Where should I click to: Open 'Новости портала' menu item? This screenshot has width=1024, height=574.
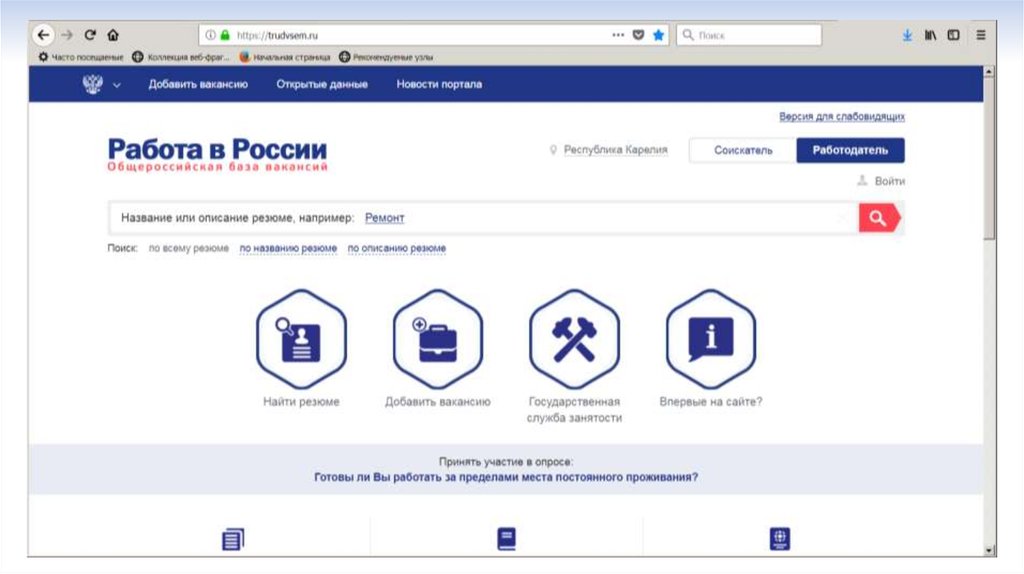coord(439,84)
